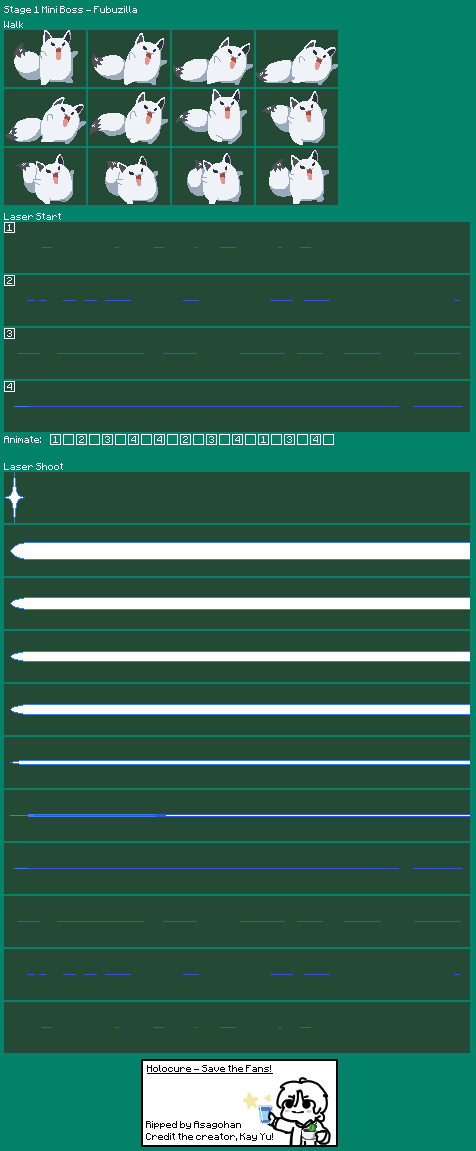Viewport: 476px width, 1151px height.
Task: Click the thickest white laser beam's pointed tip
Action: [x=18, y=551]
